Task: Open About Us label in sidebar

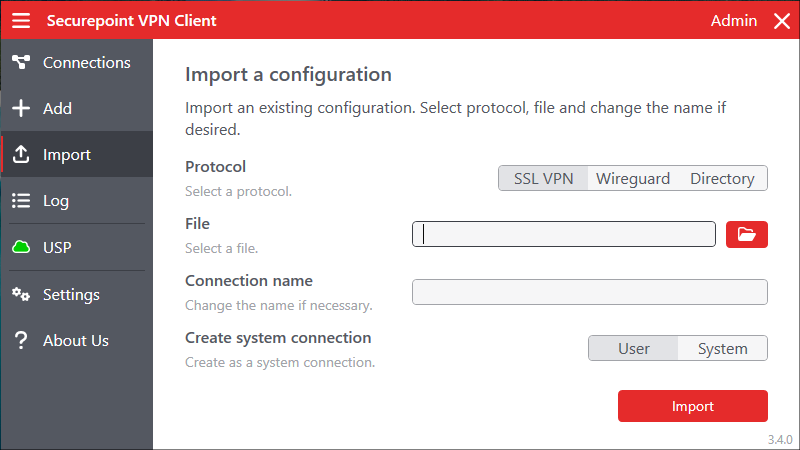Action: click(x=76, y=340)
